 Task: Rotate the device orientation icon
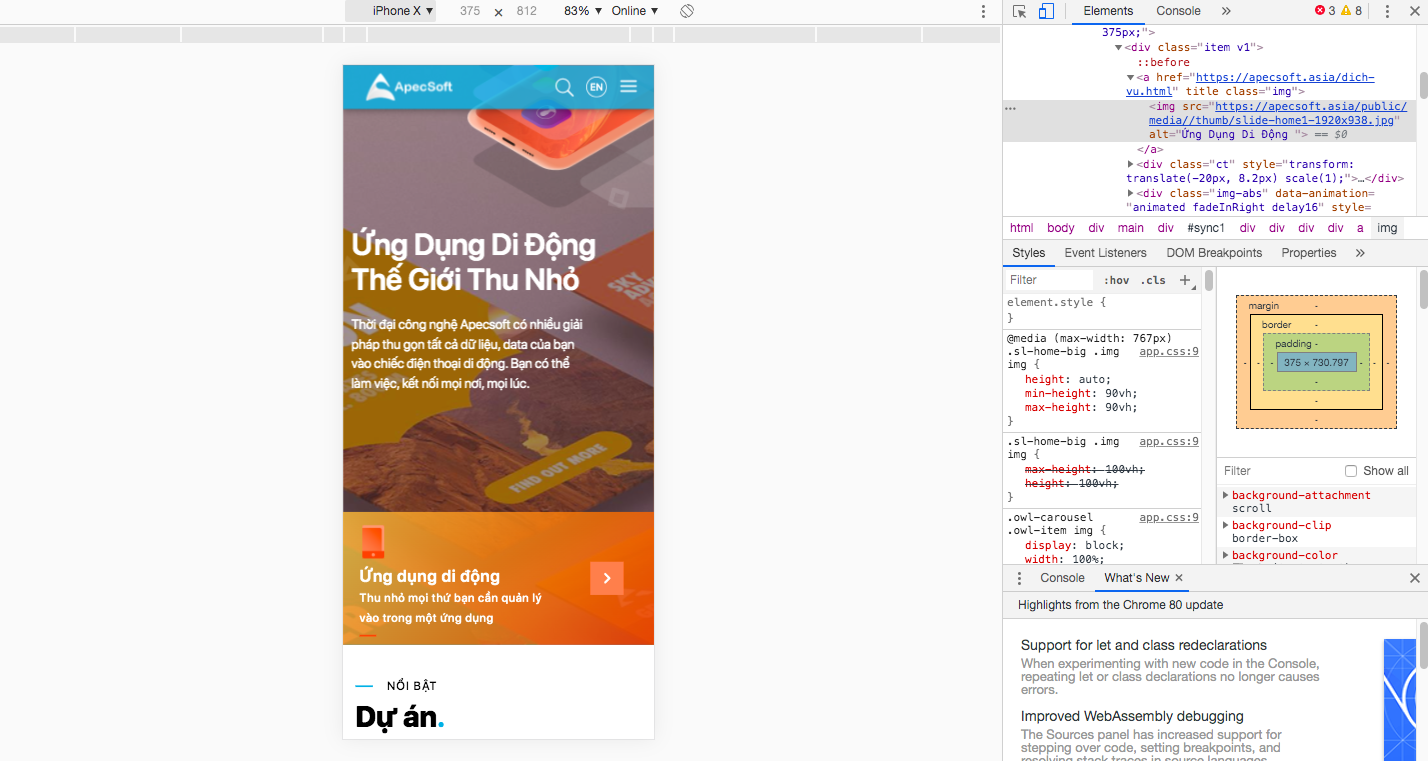pyautogui.click(x=687, y=11)
